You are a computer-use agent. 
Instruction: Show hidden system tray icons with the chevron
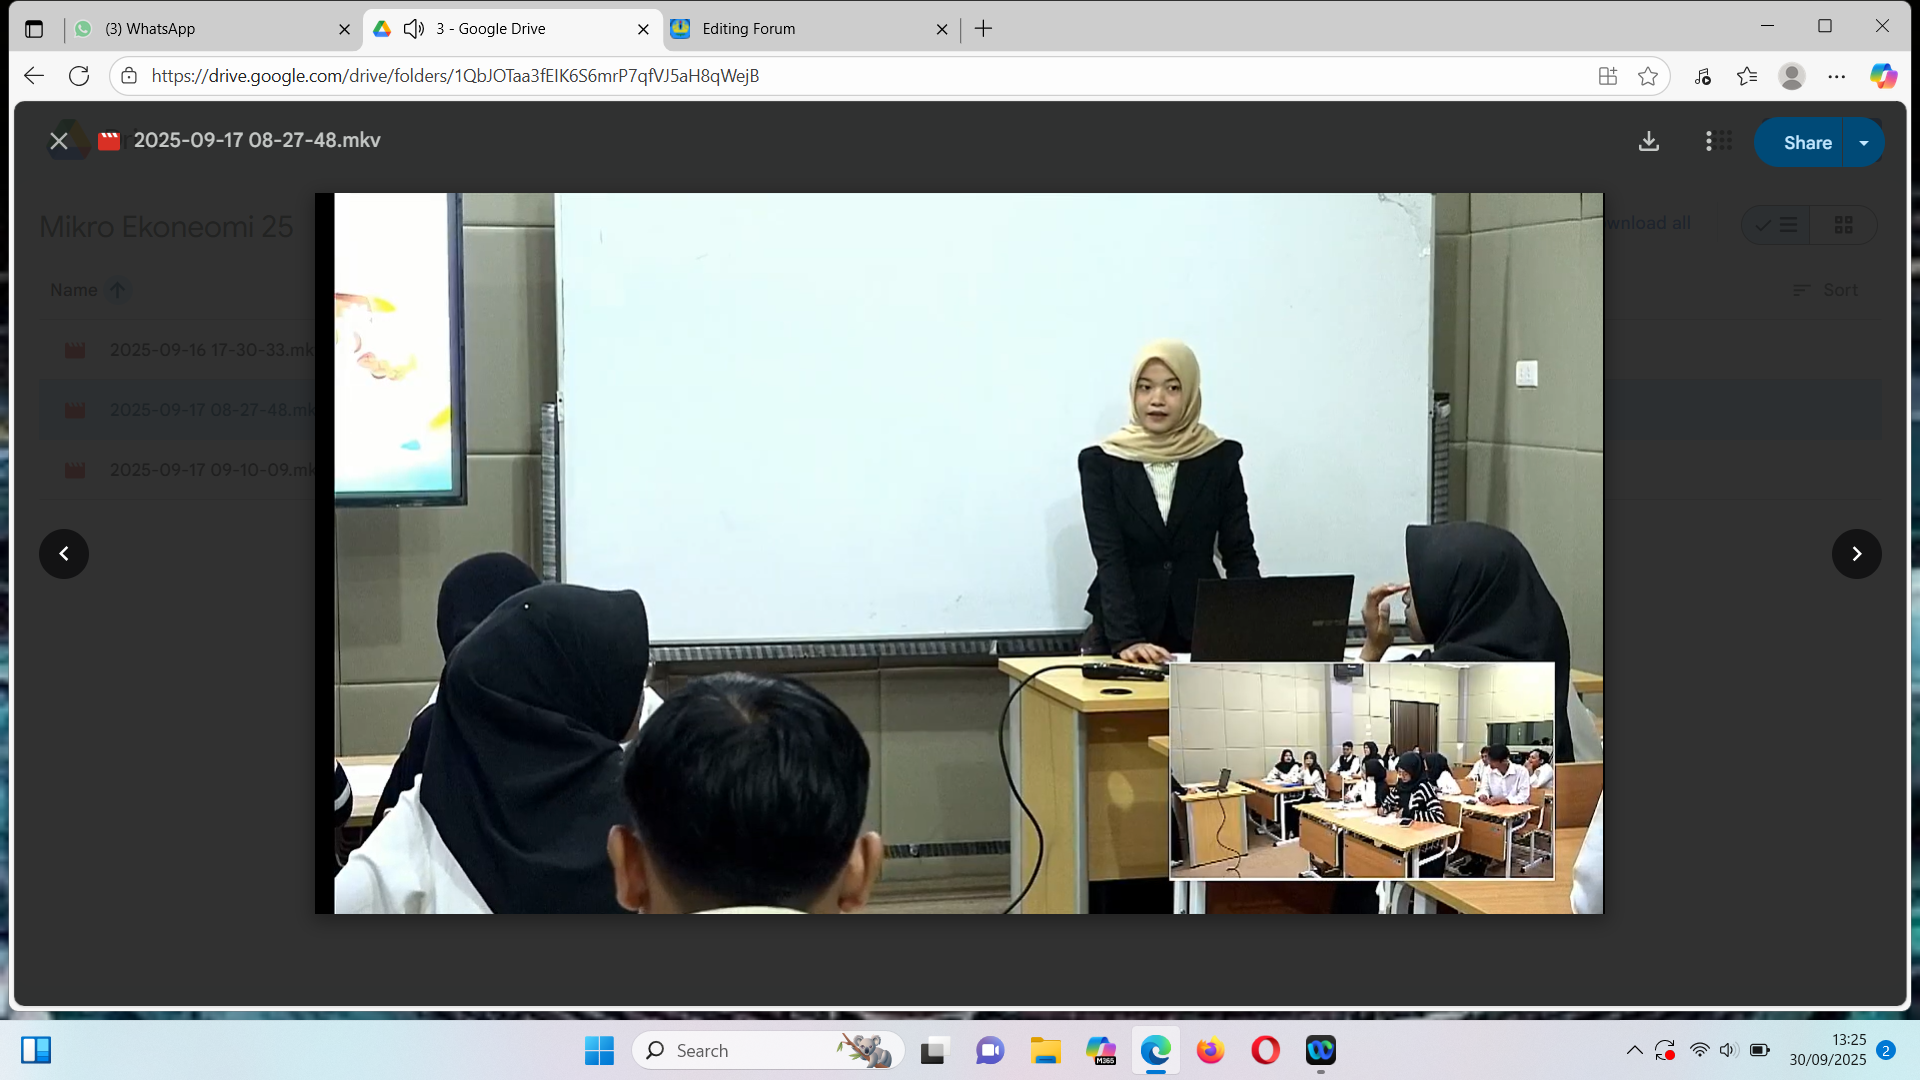coord(1634,1050)
